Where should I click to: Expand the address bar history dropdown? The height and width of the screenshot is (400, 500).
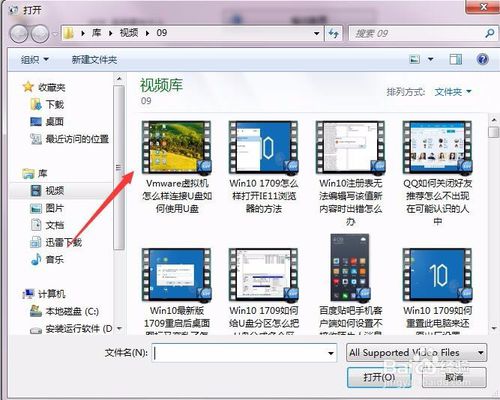pos(317,33)
